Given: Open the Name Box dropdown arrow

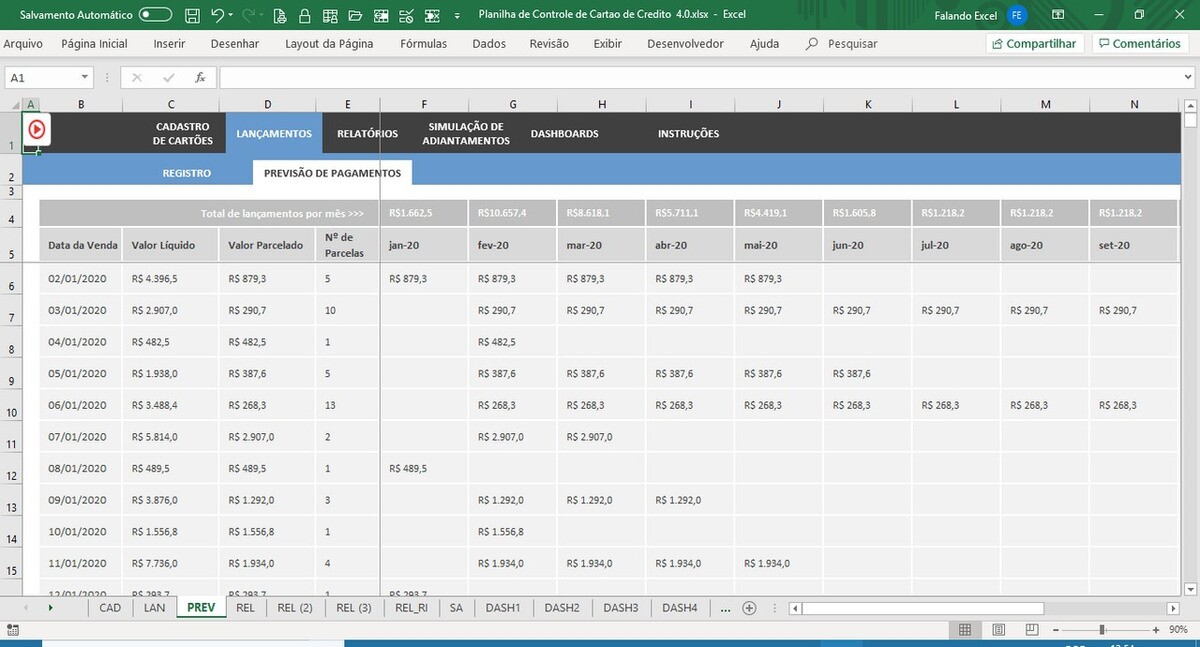Looking at the screenshot, I should point(85,78).
